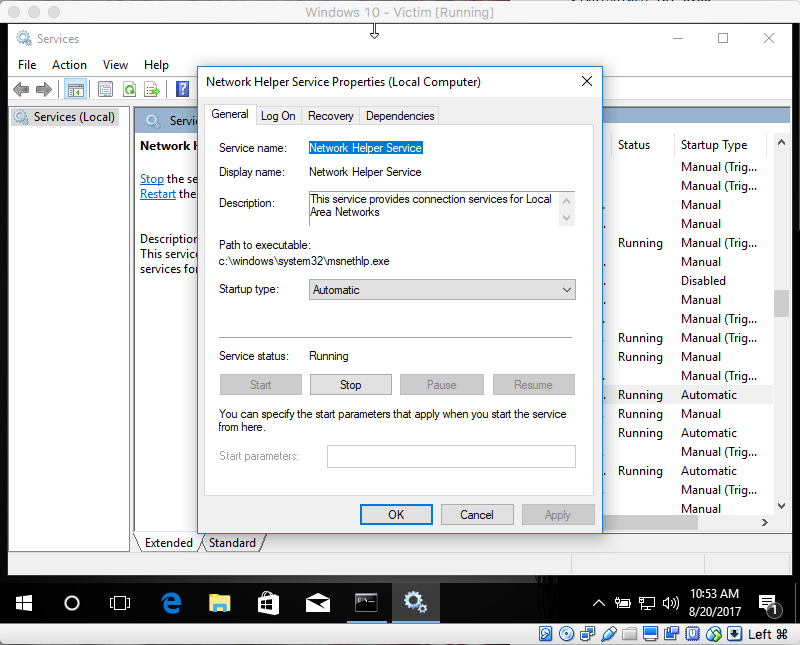Screen dimensions: 800x645
Task: Click the Apply button
Action: click(558, 514)
